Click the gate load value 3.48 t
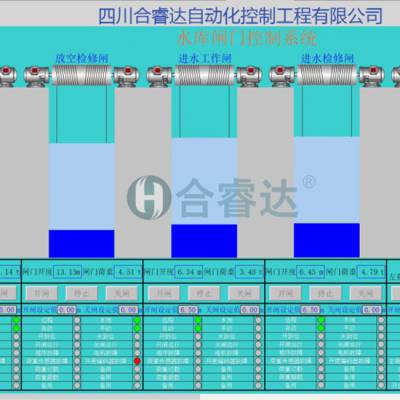This screenshot has width=400, height=400. (249, 272)
